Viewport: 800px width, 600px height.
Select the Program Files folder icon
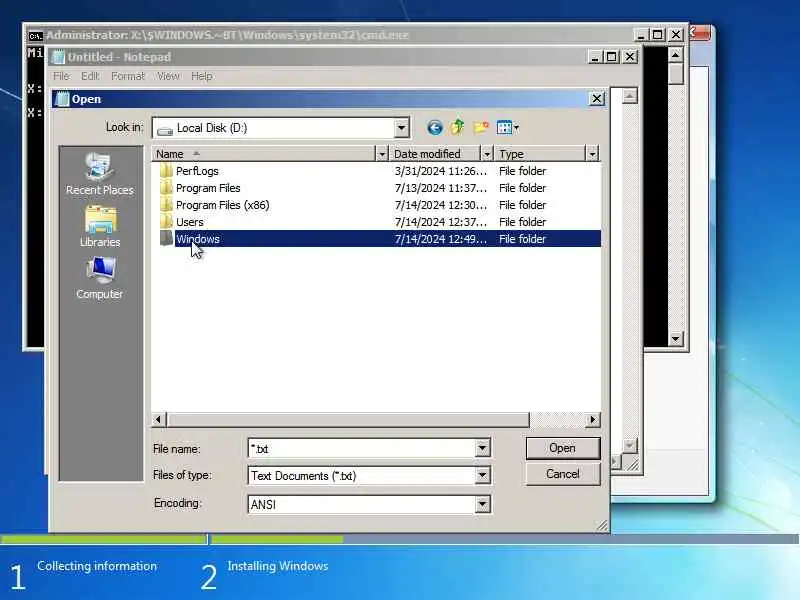coord(166,187)
